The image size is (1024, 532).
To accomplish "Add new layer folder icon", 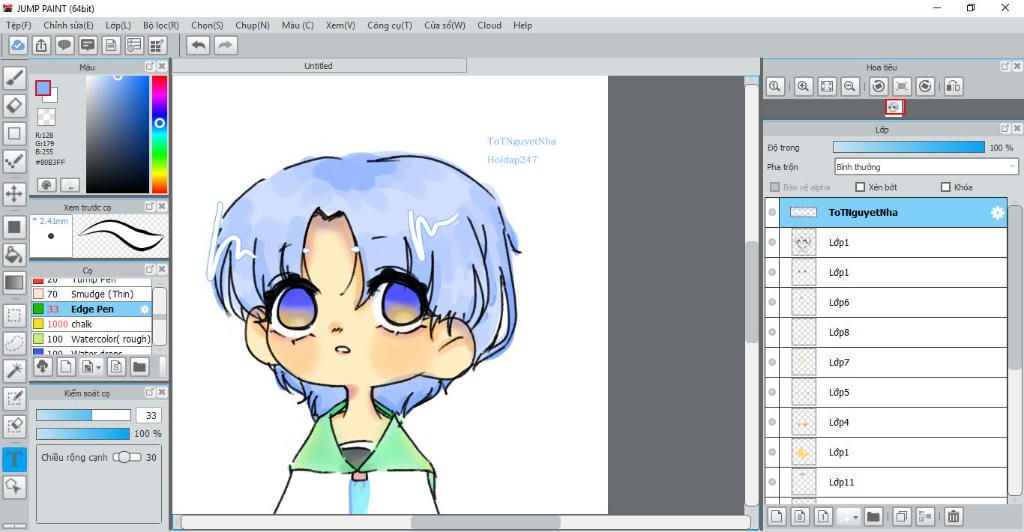I will pyautogui.click(x=873, y=516).
